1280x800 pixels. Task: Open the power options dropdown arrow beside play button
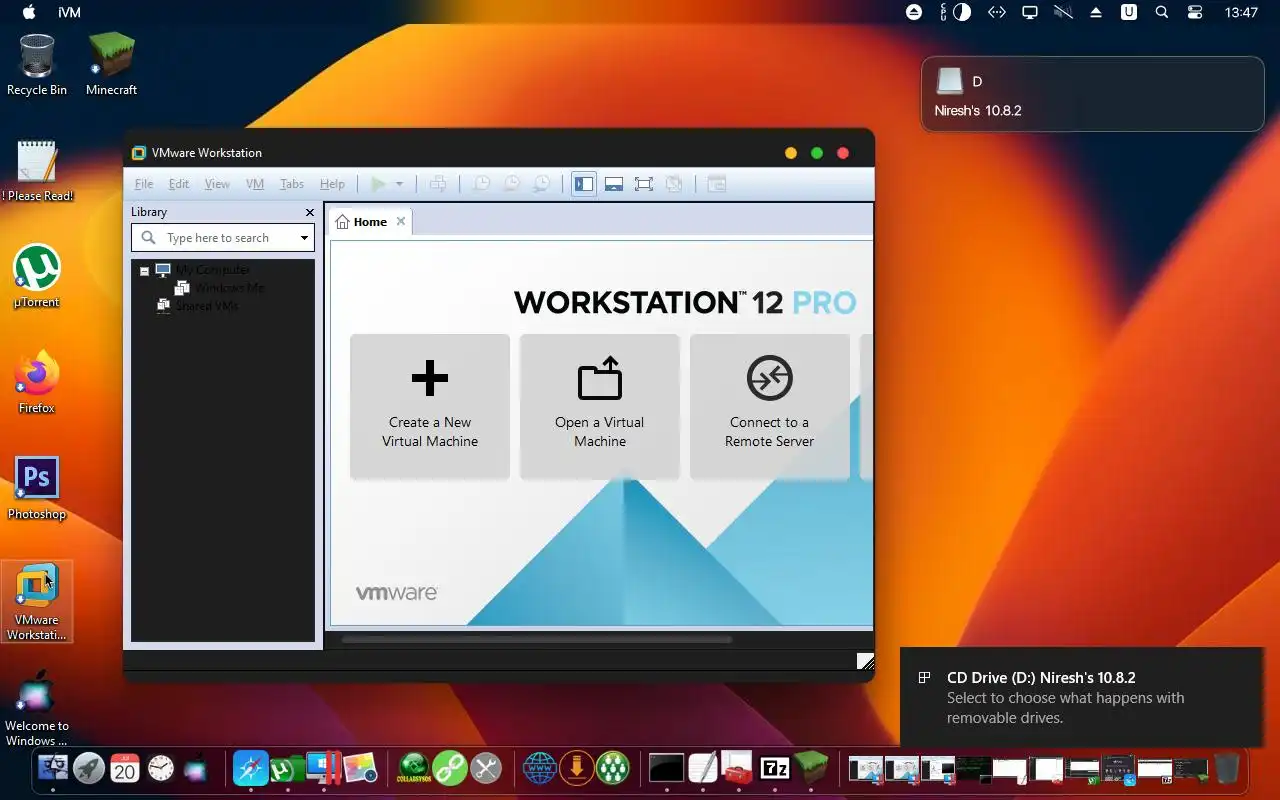point(399,184)
